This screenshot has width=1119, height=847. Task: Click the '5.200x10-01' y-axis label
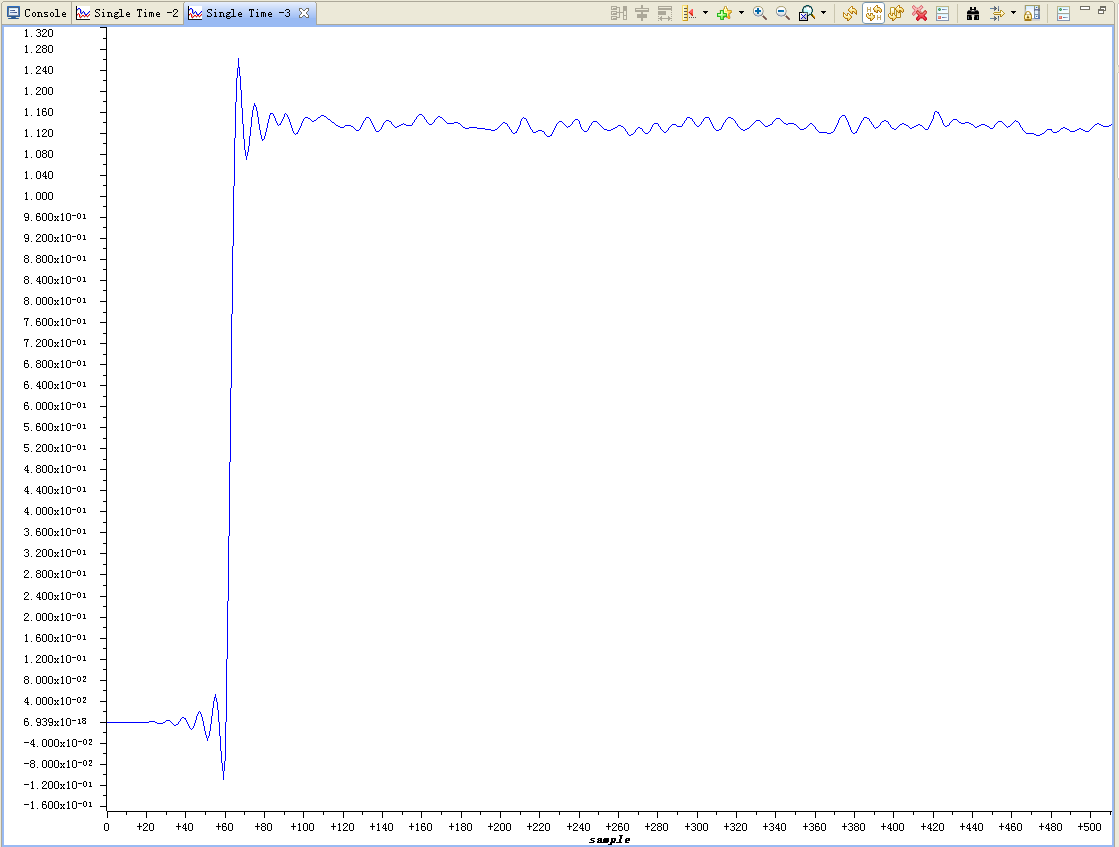pos(55,448)
